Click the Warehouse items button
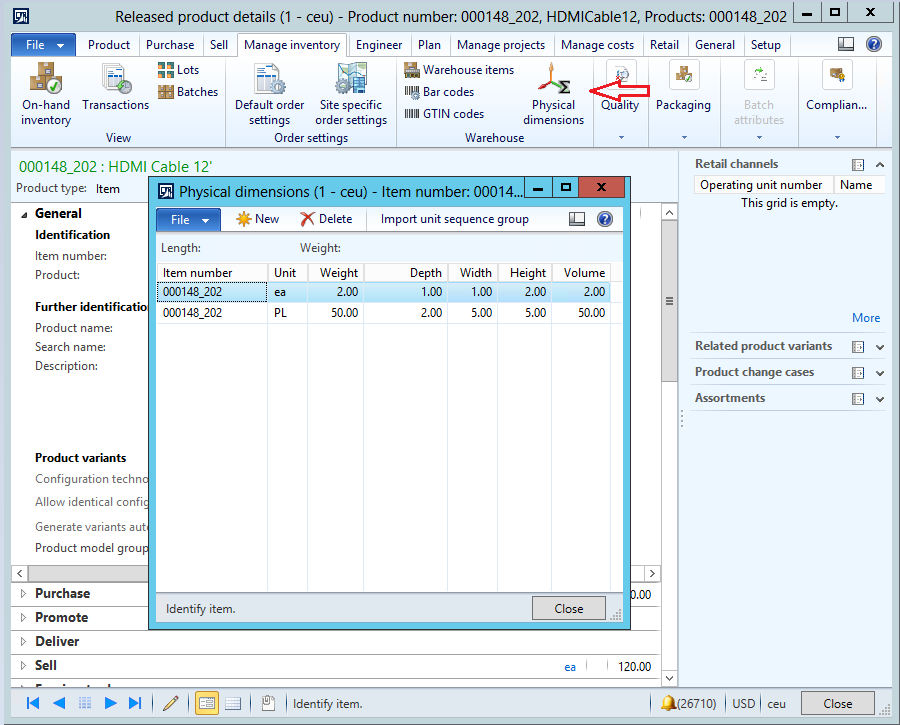This screenshot has height=725, width=900. [x=459, y=70]
